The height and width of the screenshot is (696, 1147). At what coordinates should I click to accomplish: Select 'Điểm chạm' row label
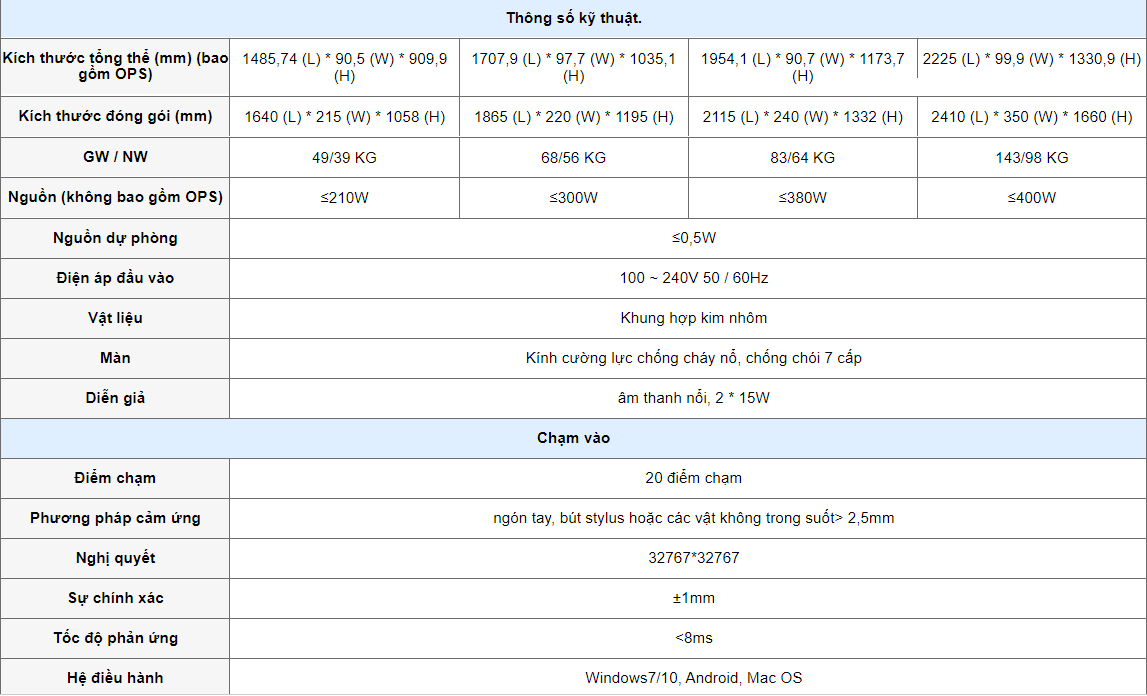click(115, 478)
